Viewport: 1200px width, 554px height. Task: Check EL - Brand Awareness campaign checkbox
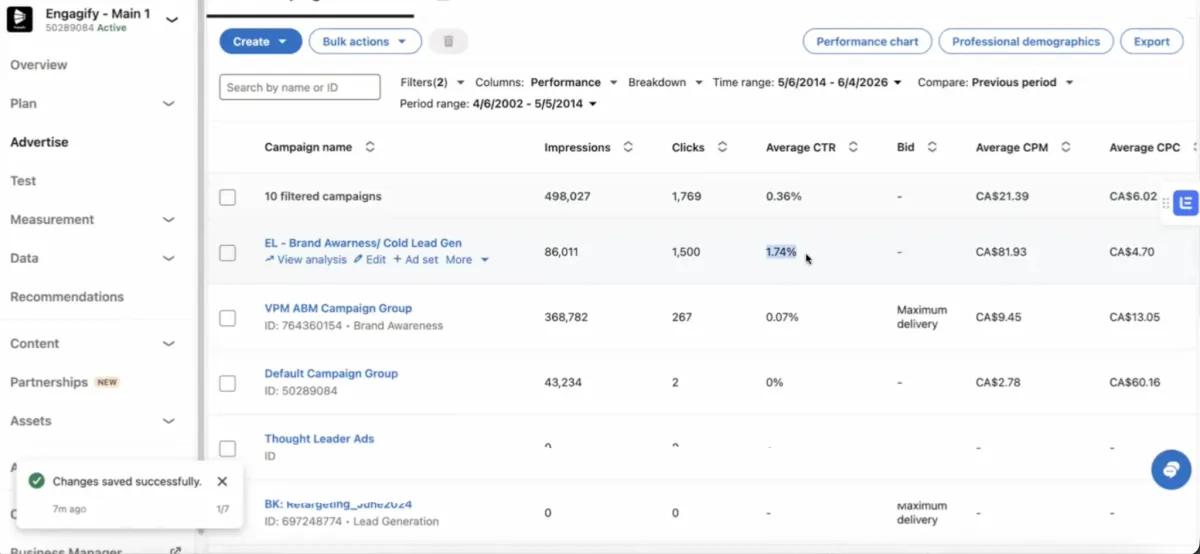(228, 253)
